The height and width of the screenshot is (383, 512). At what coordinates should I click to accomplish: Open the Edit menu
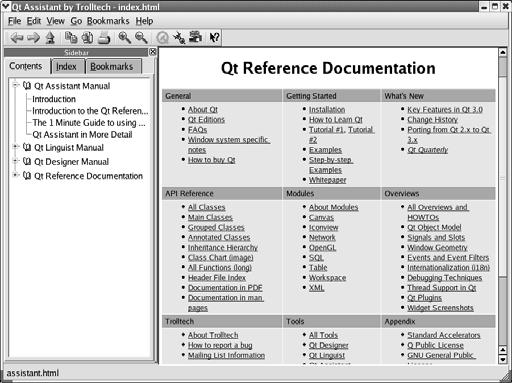click(34, 21)
